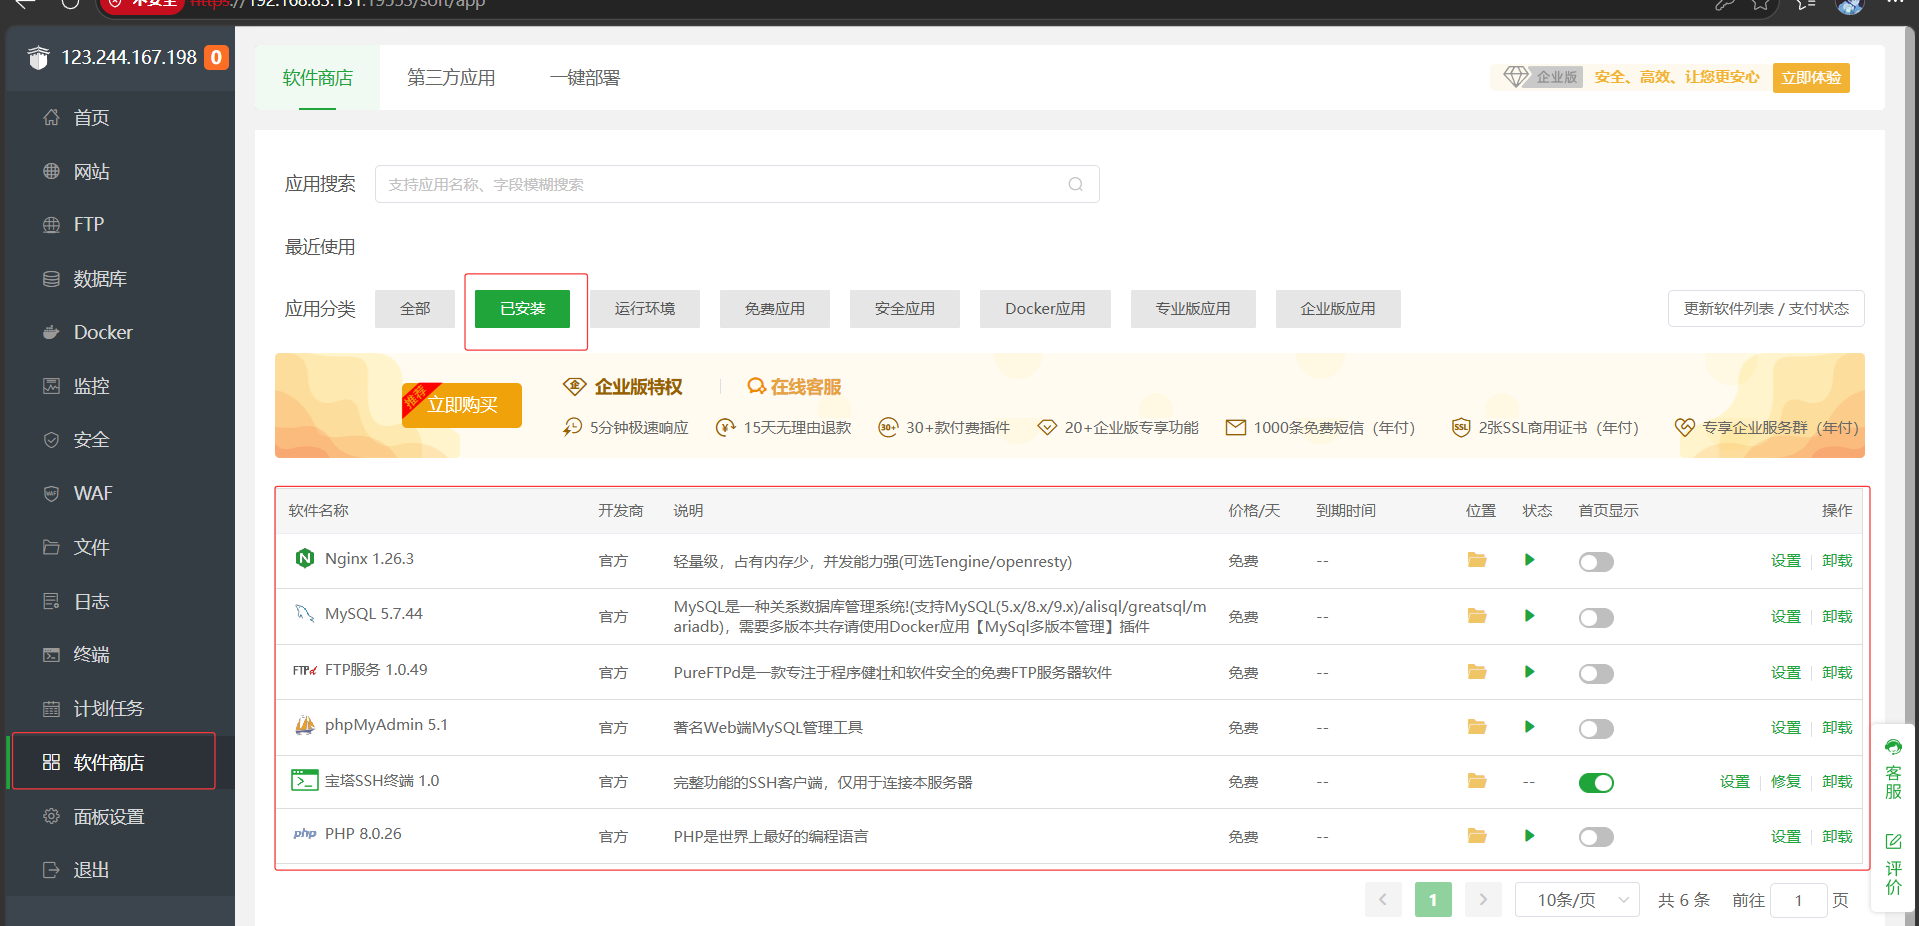Open 在线客服 link in banner
The image size is (1919, 926).
[794, 387]
